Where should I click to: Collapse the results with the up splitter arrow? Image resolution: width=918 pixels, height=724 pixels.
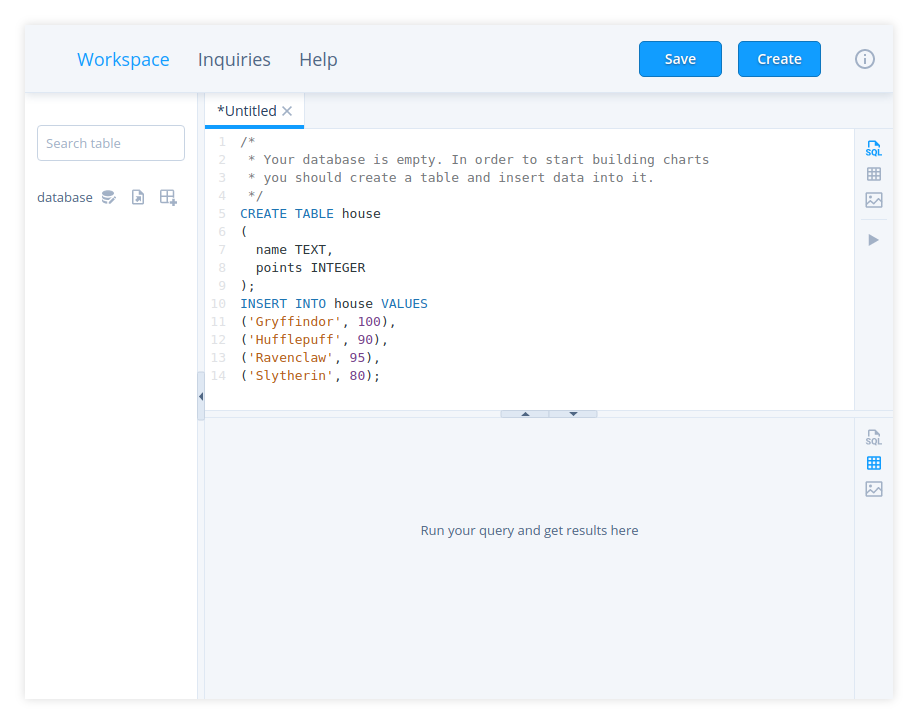pyautogui.click(x=524, y=412)
